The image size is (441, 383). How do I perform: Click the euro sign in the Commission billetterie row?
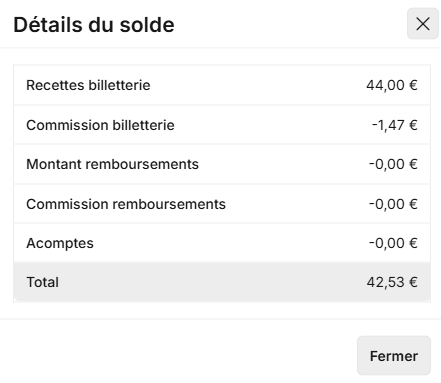point(413,125)
